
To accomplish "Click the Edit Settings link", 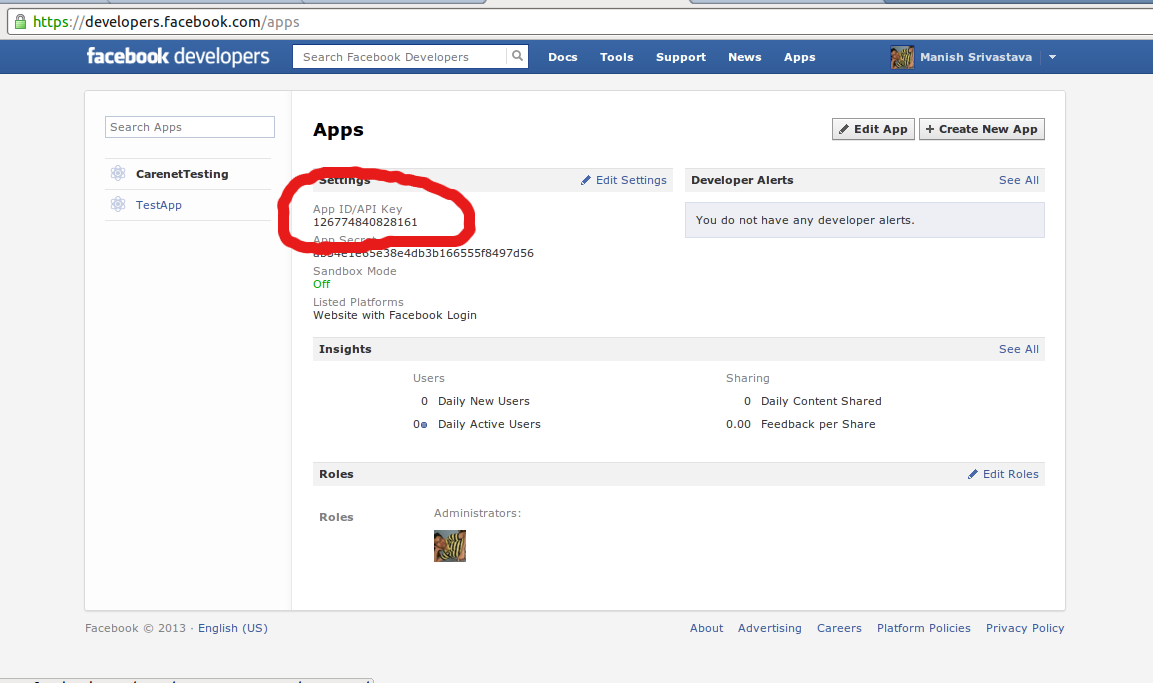I will coord(631,180).
